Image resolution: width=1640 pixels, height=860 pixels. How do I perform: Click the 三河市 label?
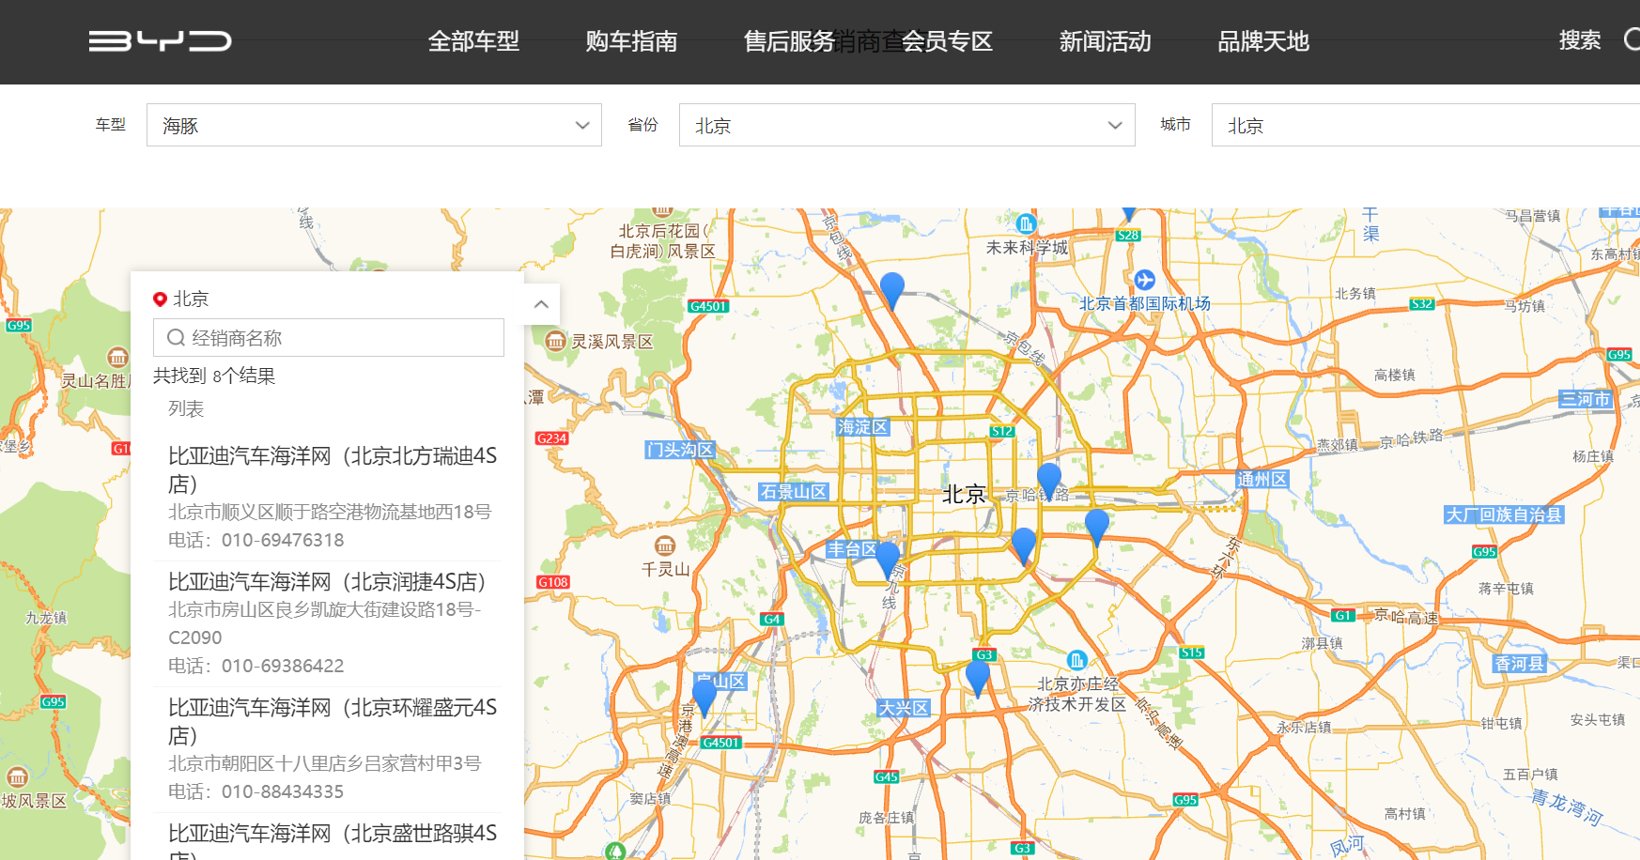1586,399
